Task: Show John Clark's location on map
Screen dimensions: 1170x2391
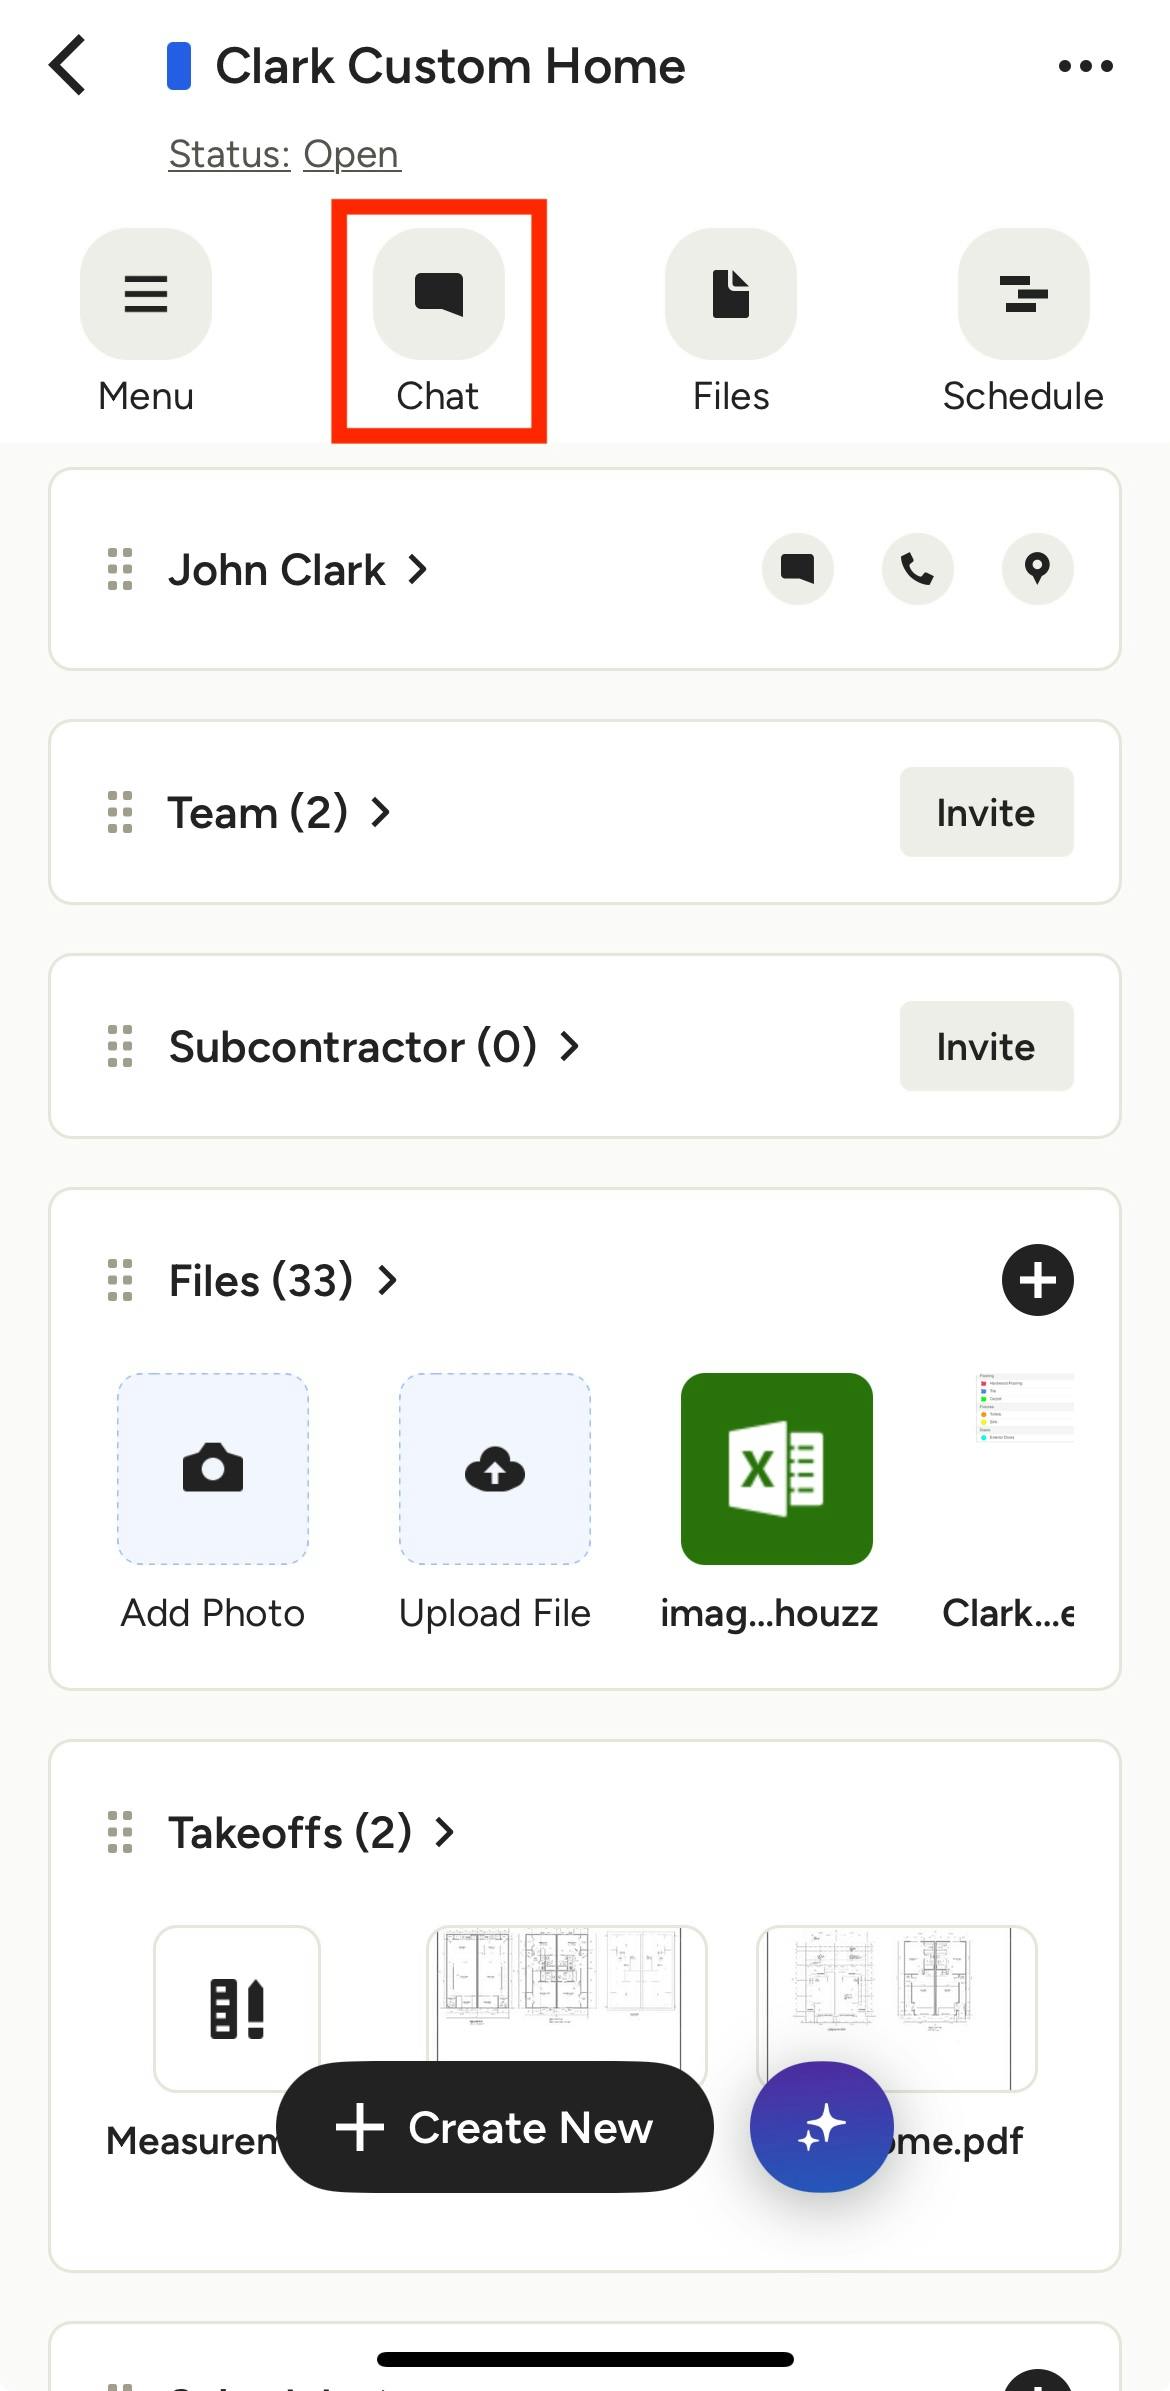Action: pyautogui.click(x=1037, y=569)
